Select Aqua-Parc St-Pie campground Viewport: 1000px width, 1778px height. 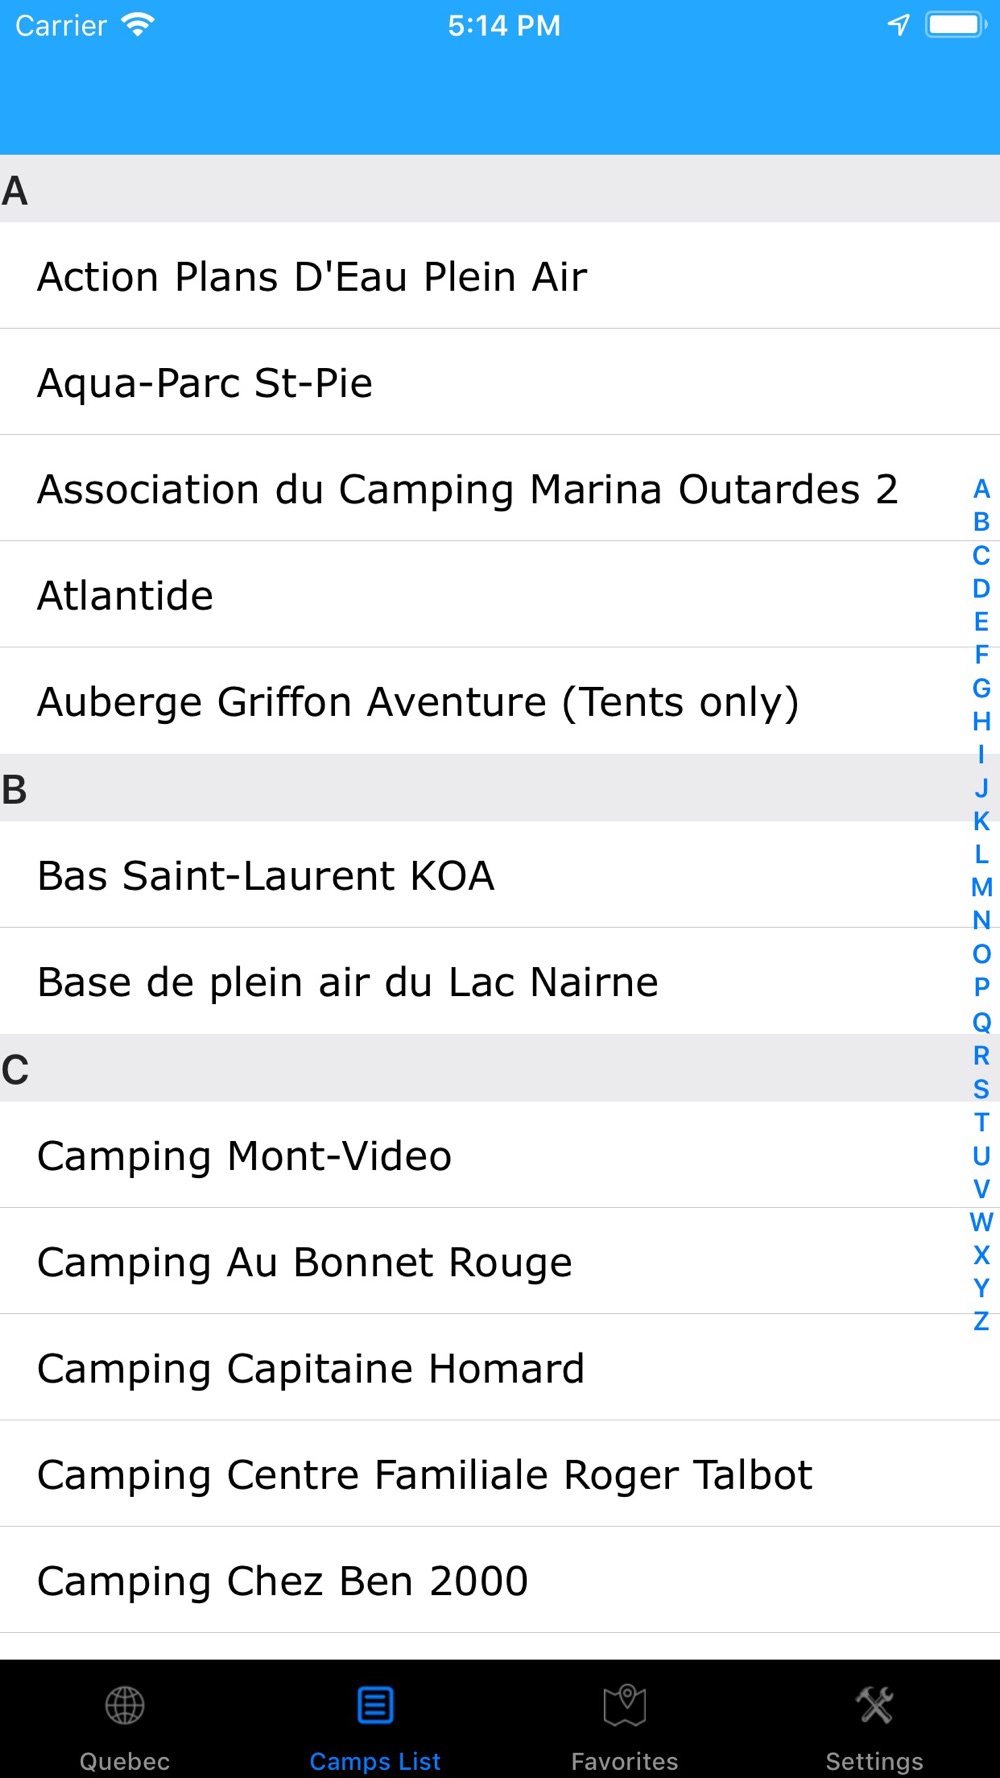coord(205,383)
